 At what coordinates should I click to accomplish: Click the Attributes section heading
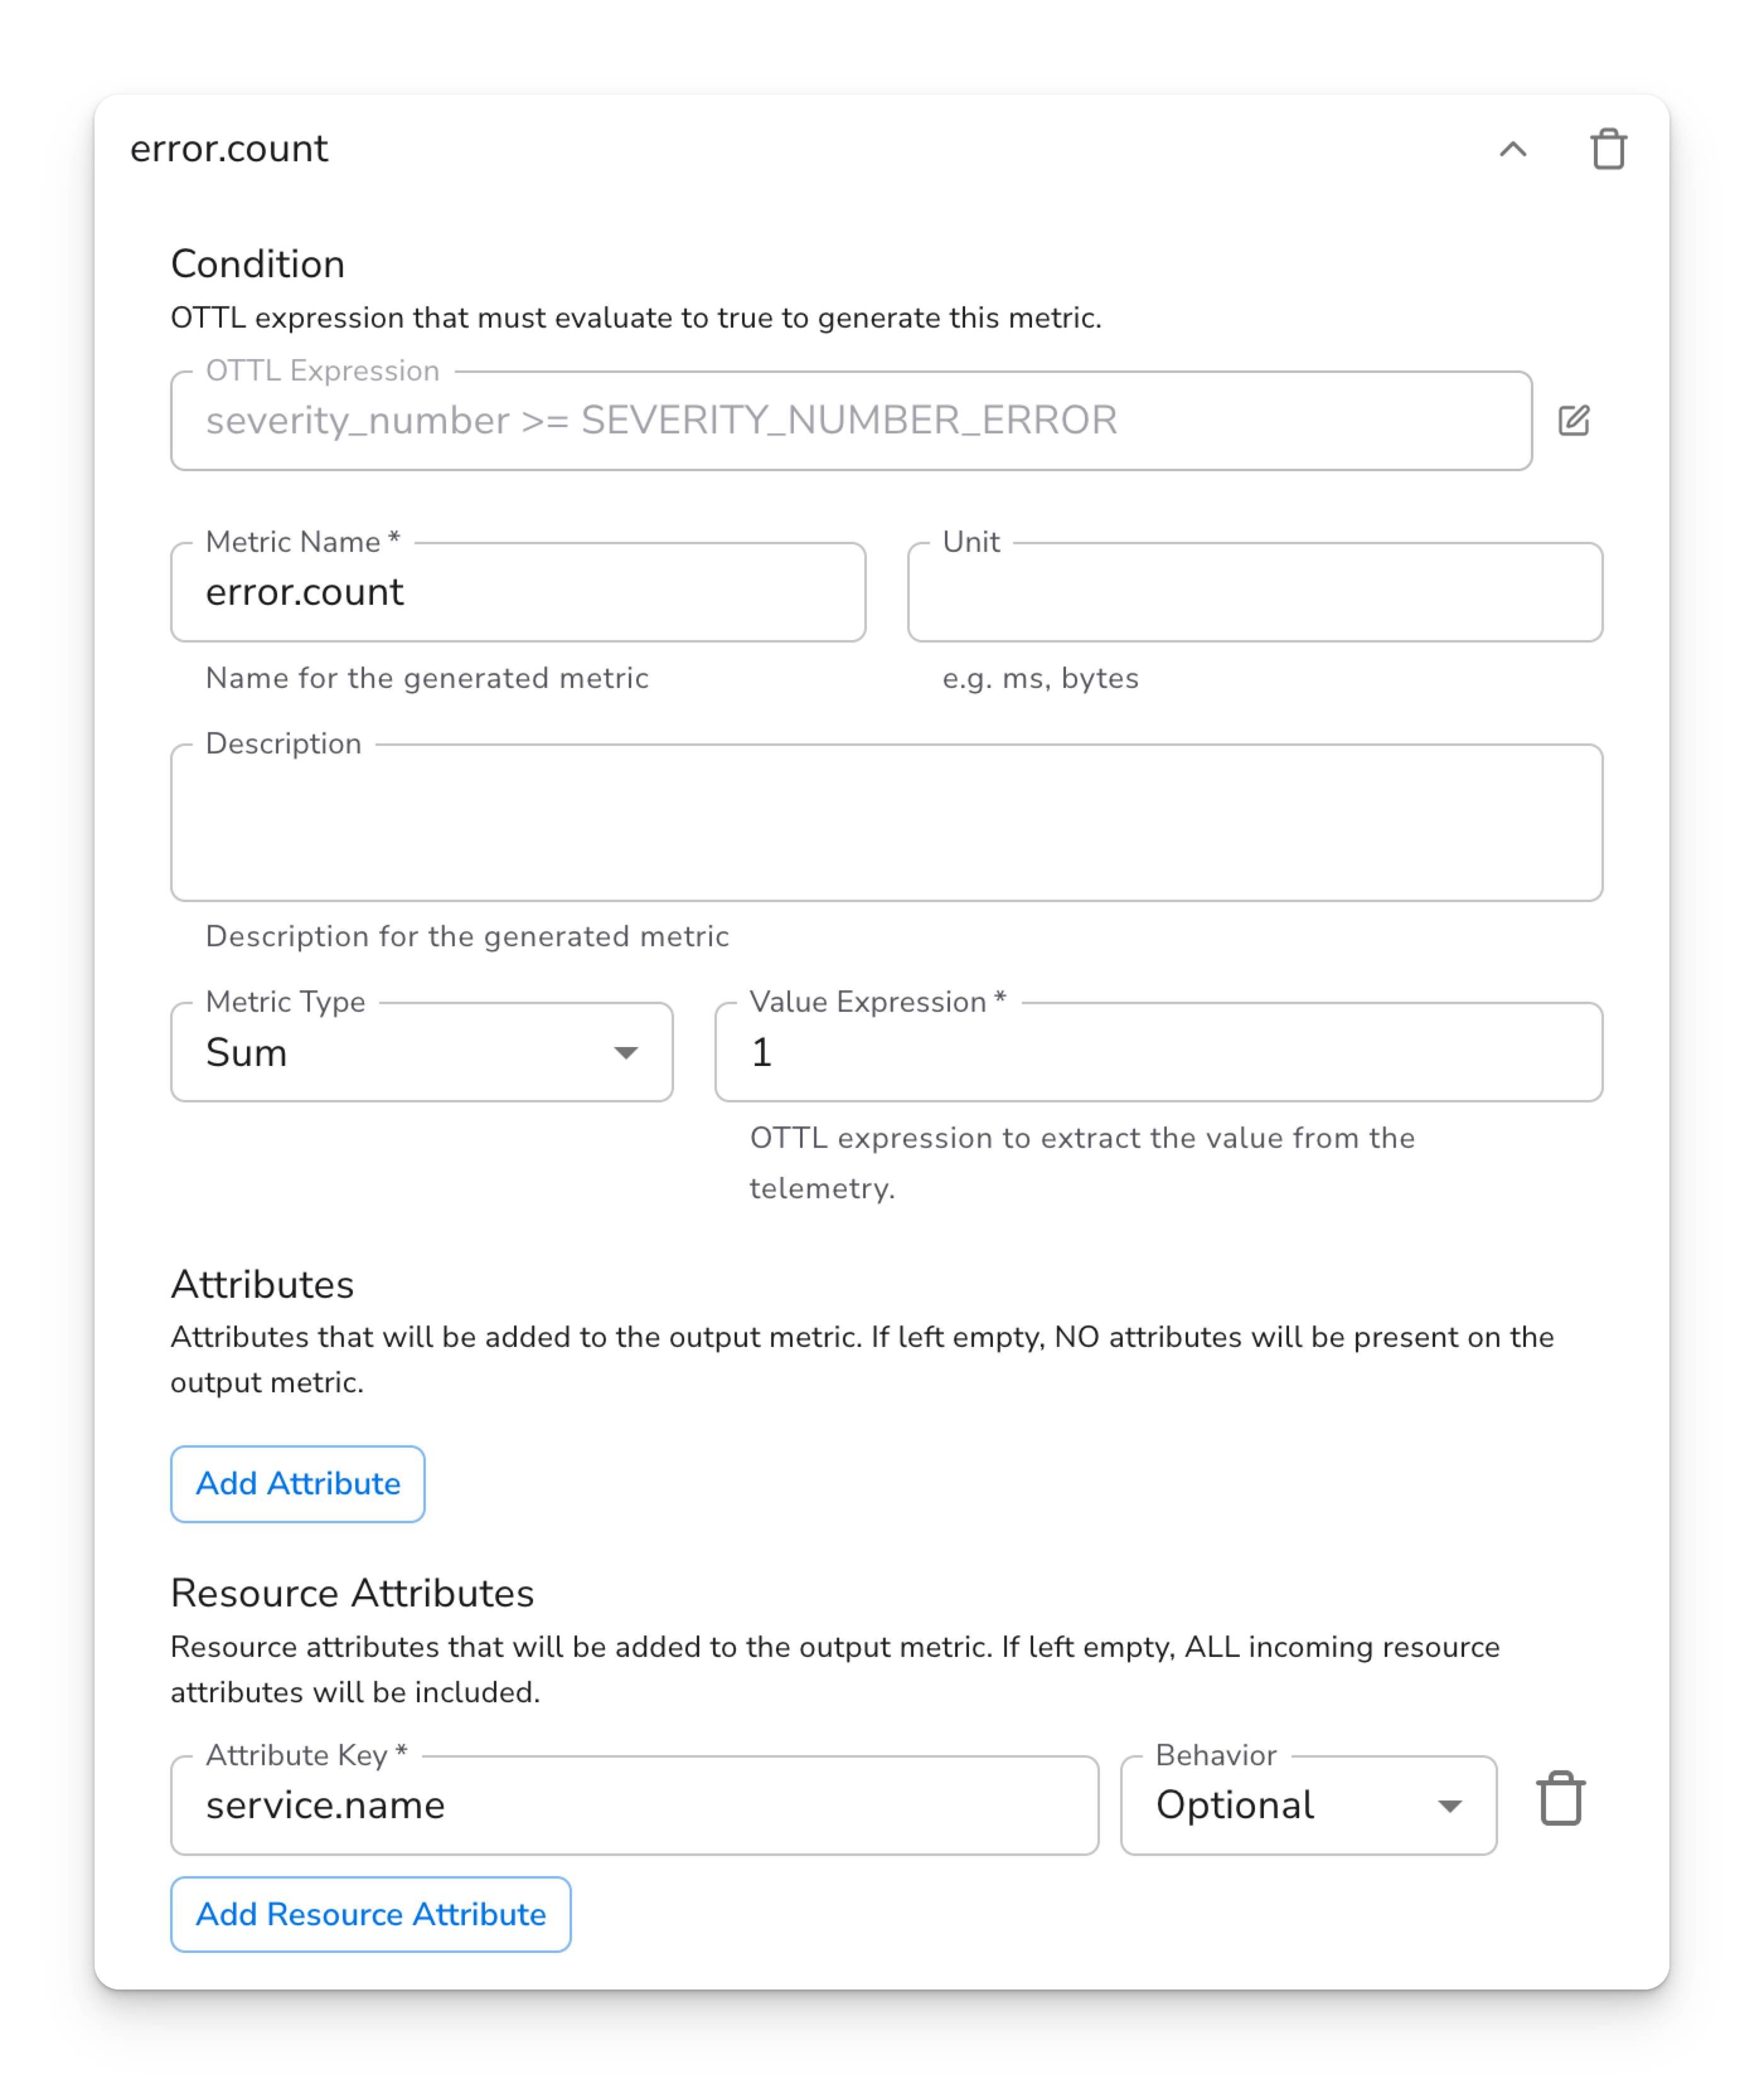click(262, 1285)
